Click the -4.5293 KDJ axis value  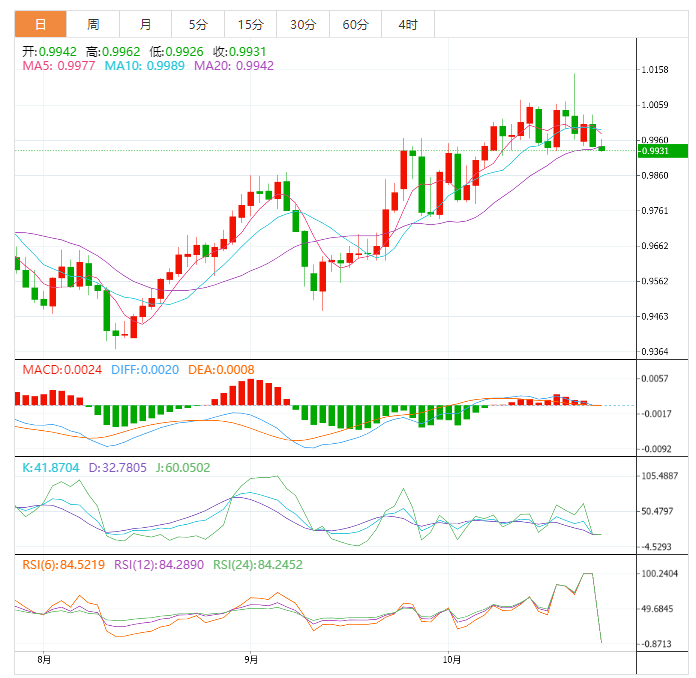655,547
